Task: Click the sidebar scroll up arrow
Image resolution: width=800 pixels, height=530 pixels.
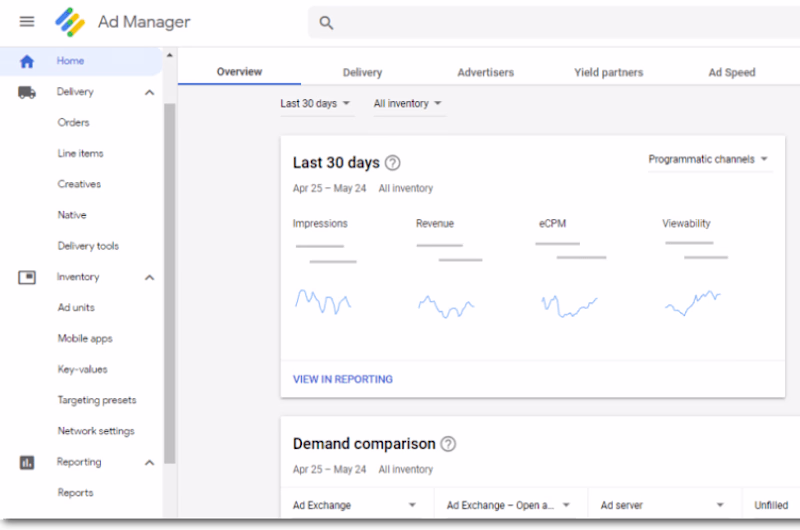Action: pos(170,55)
